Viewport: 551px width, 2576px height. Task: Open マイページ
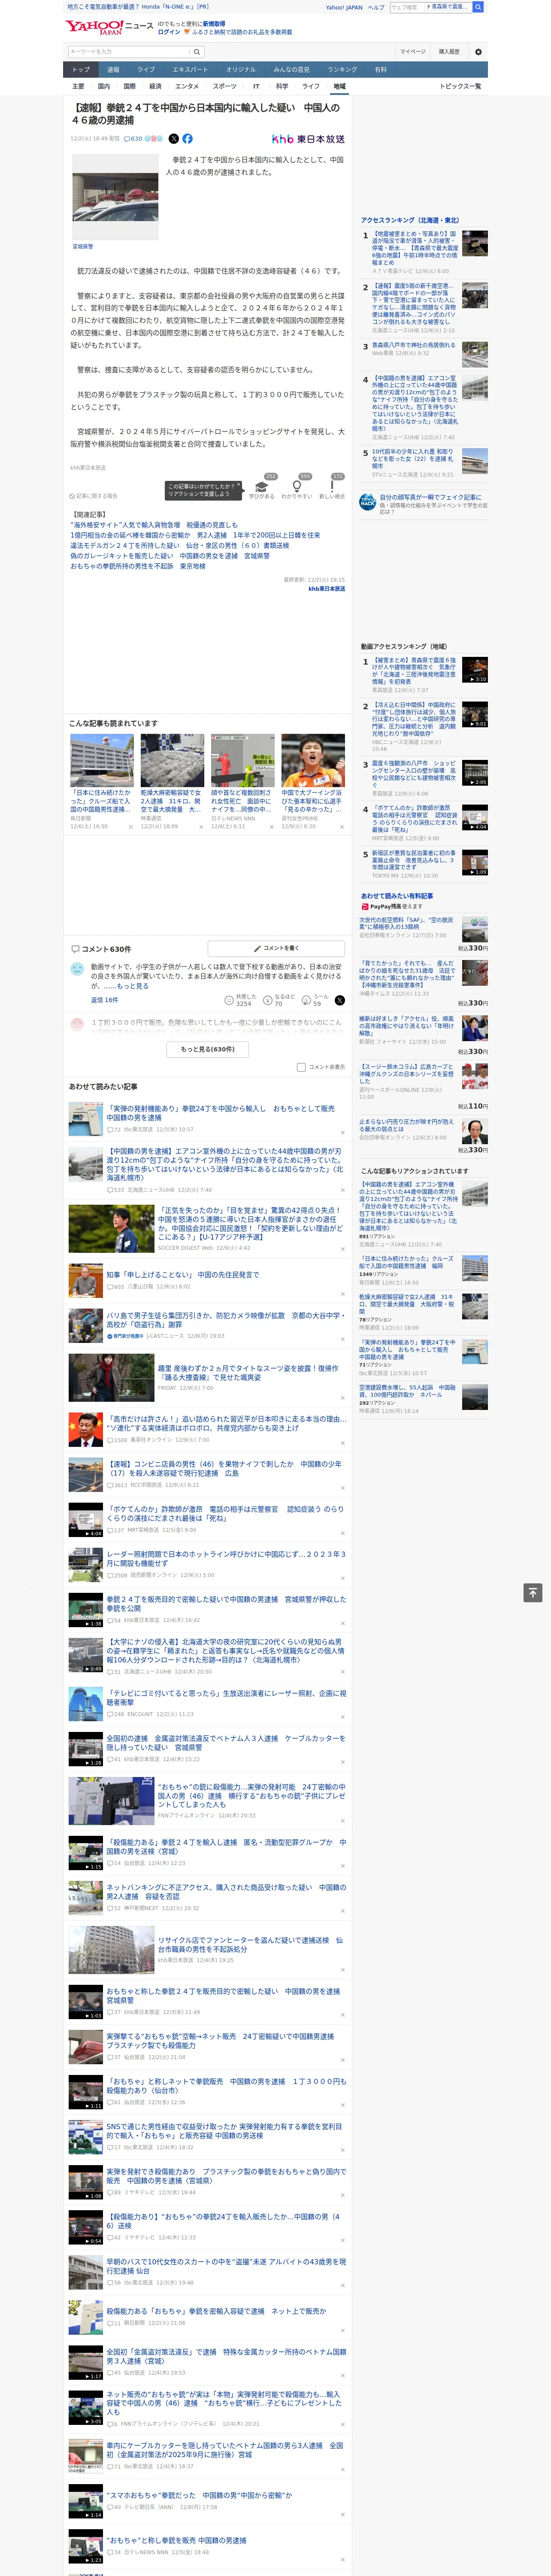tap(413, 51)
